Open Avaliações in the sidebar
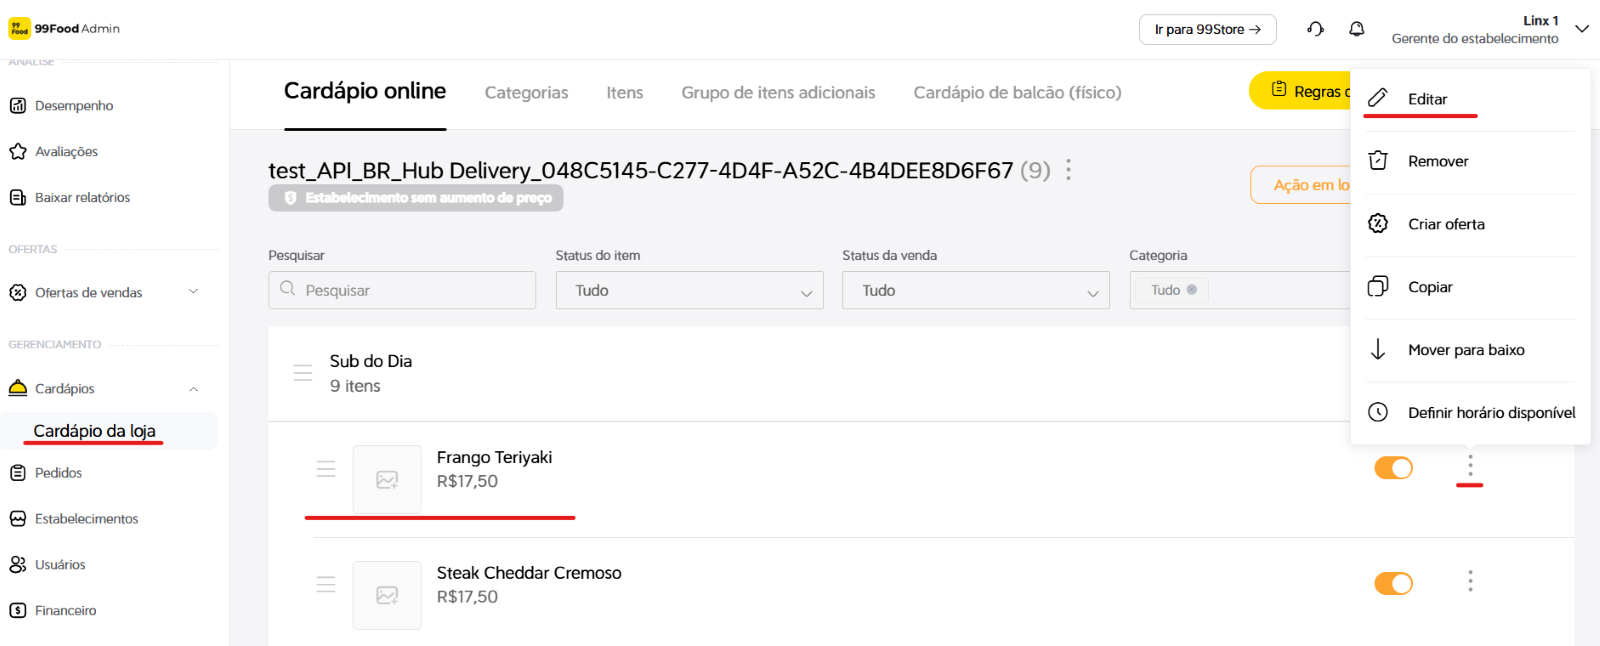 (66, 151)
